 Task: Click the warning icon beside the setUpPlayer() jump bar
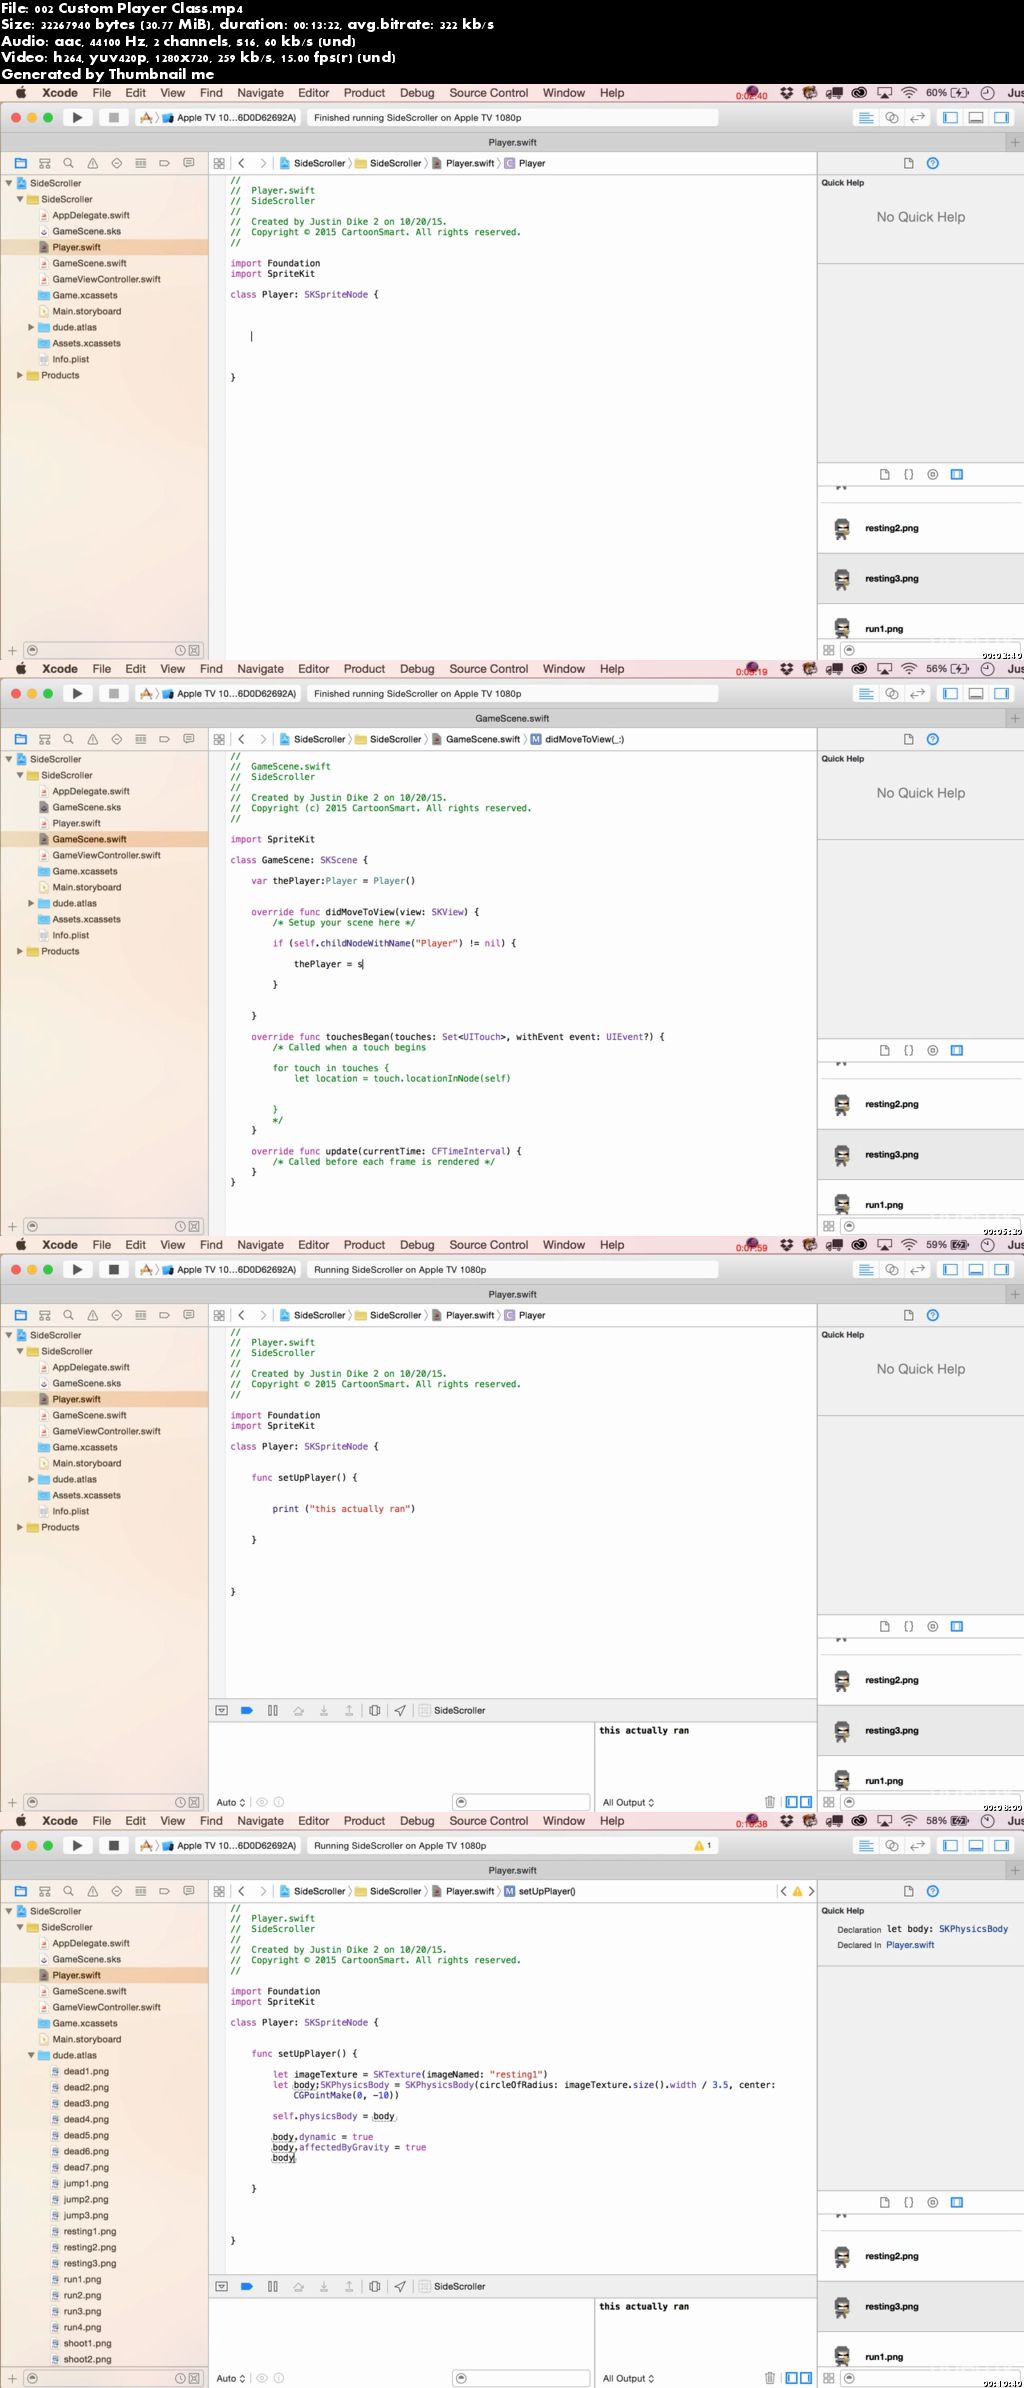tap(797, 1891)
